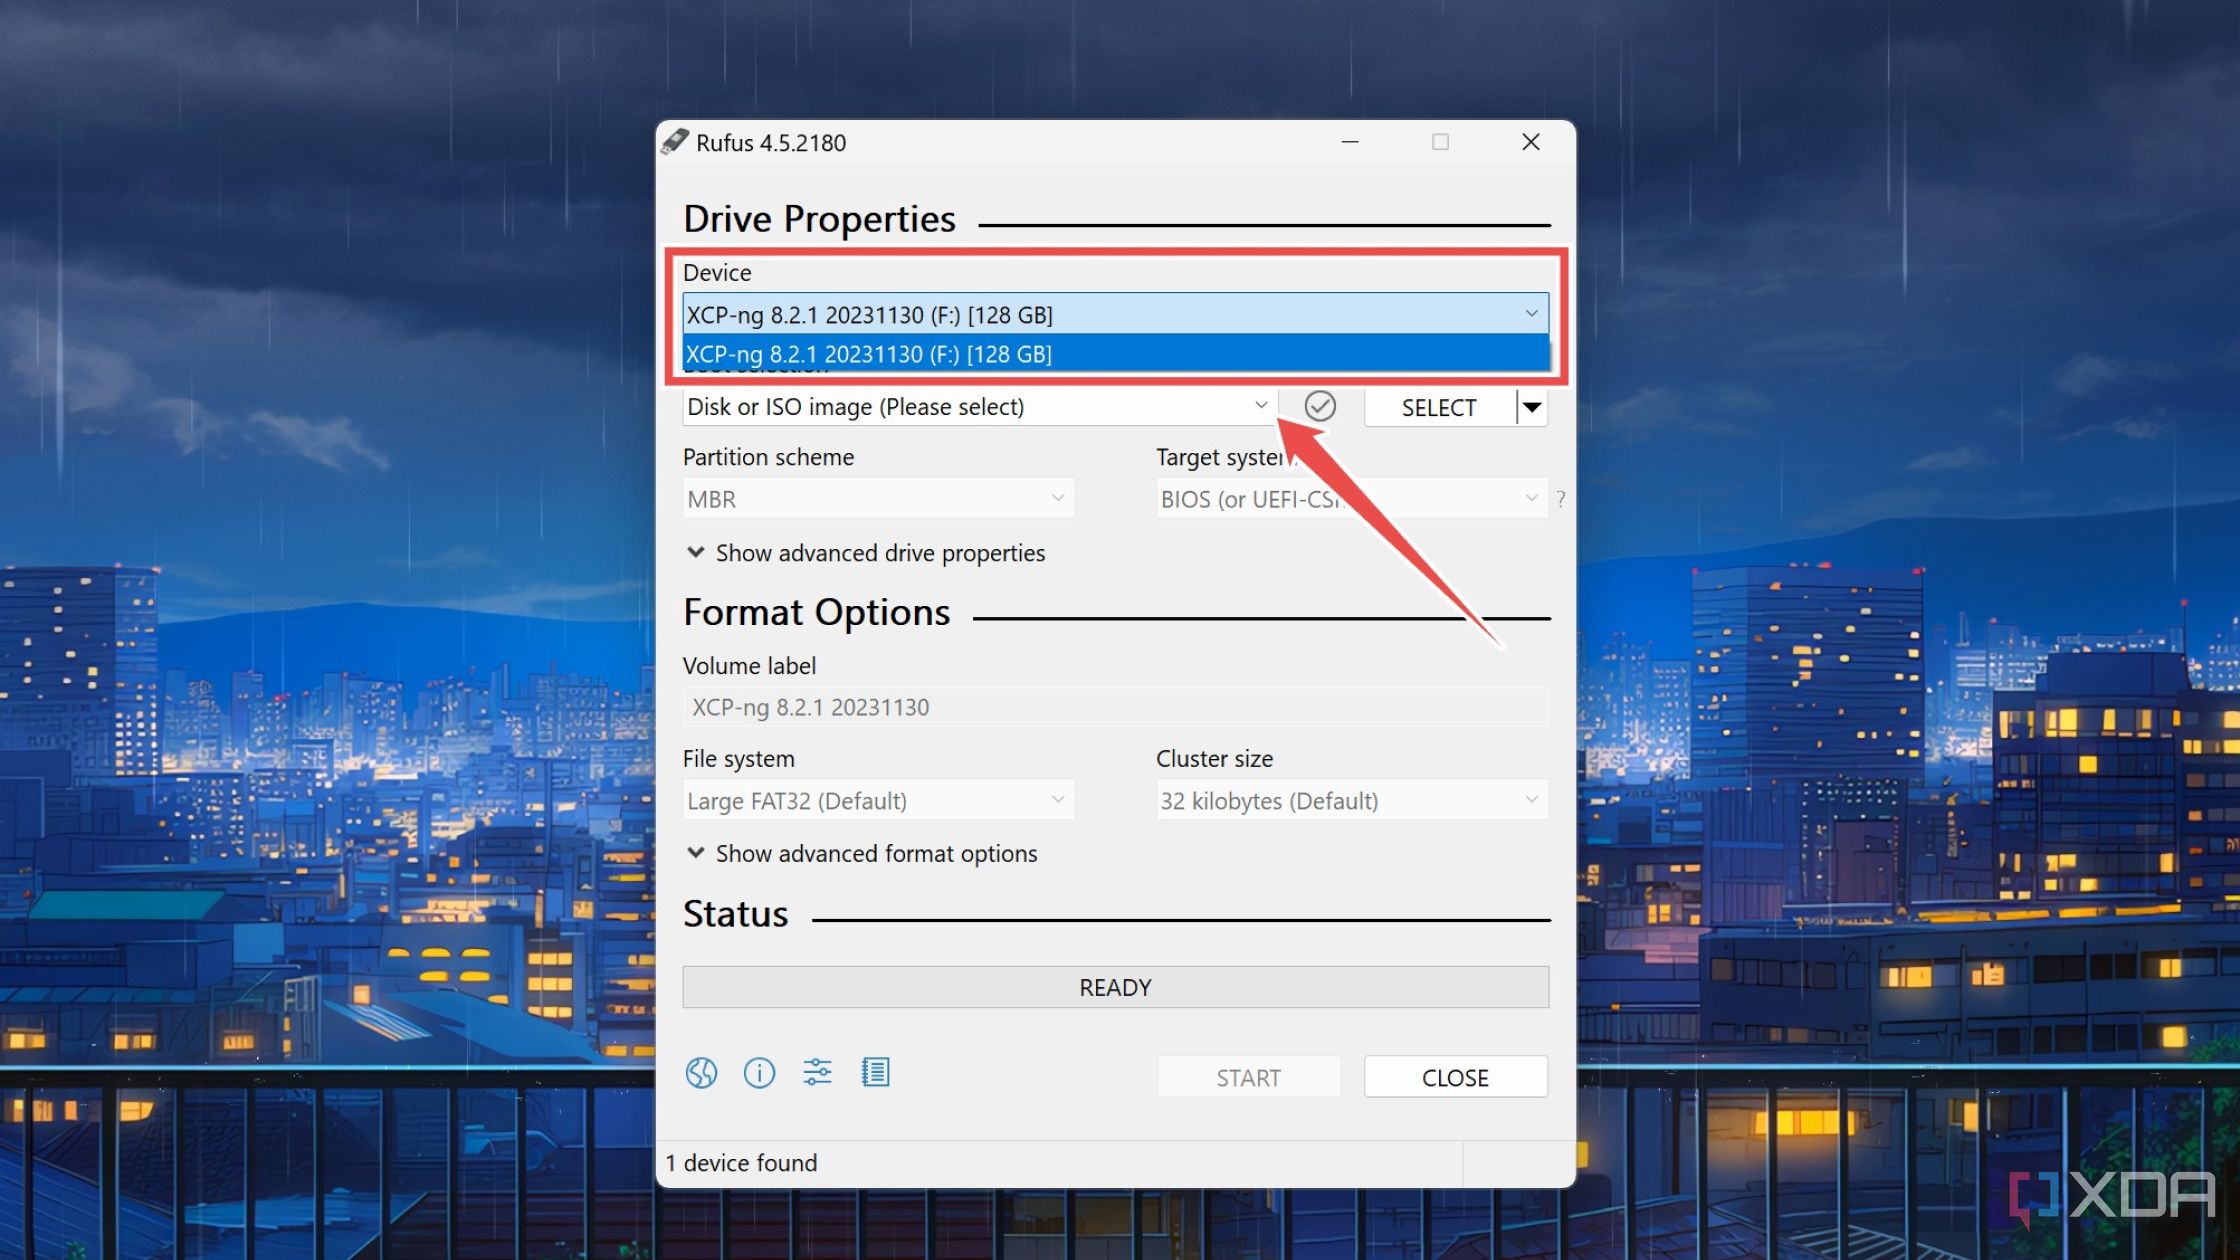Open the Partition scheme MBR dropdown

878,498
